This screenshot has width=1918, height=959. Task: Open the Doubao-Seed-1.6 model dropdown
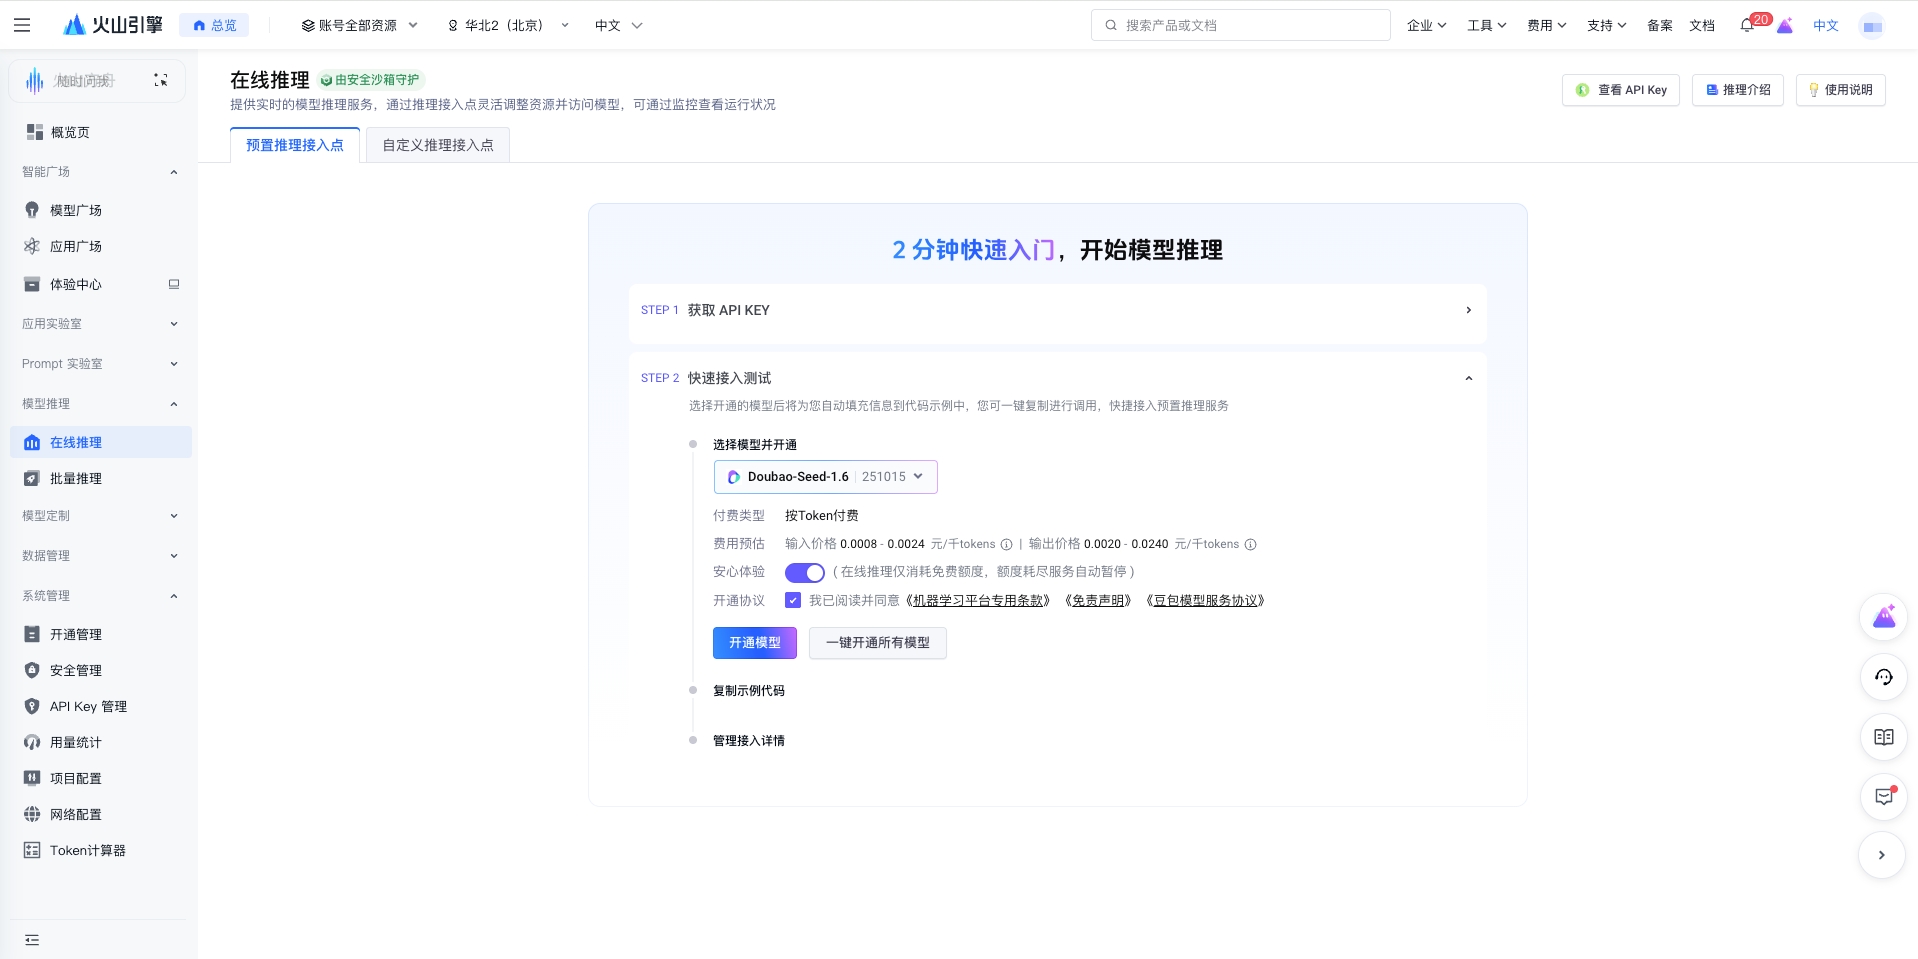[824, 477]
